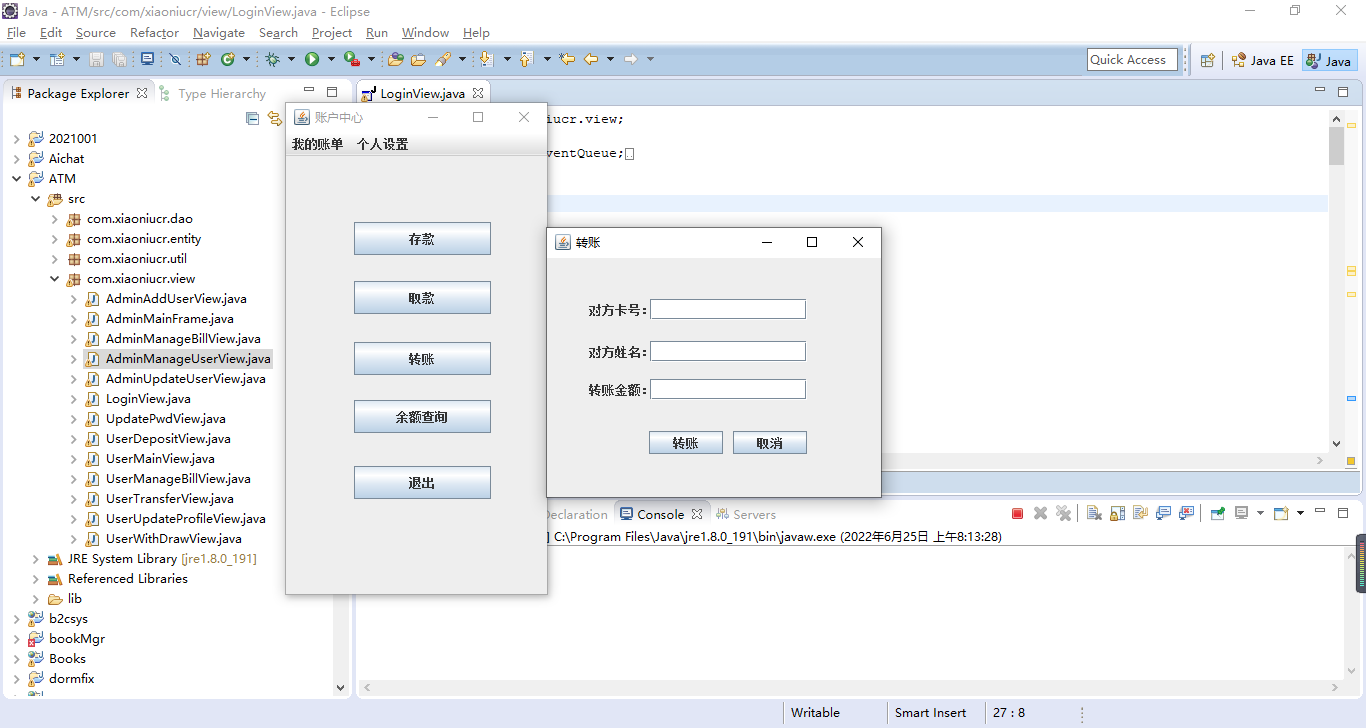Click the Open Console monitor icon in main toolbar
Image resolution: width=1366 pixels, height=728 pixels.
pyautogui.click(x=147, y=59)
